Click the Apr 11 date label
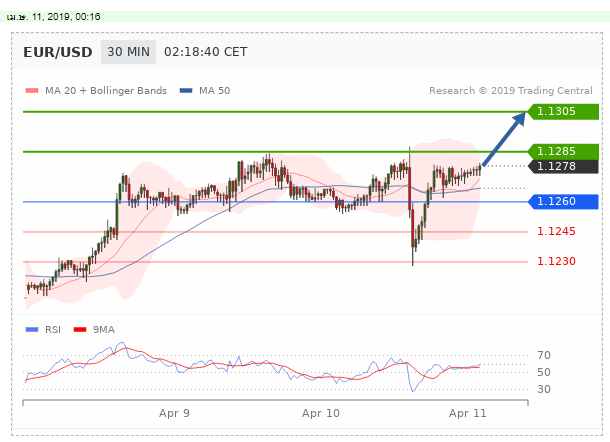The width and height of the screenshot is (610, 442). (468, 413)
